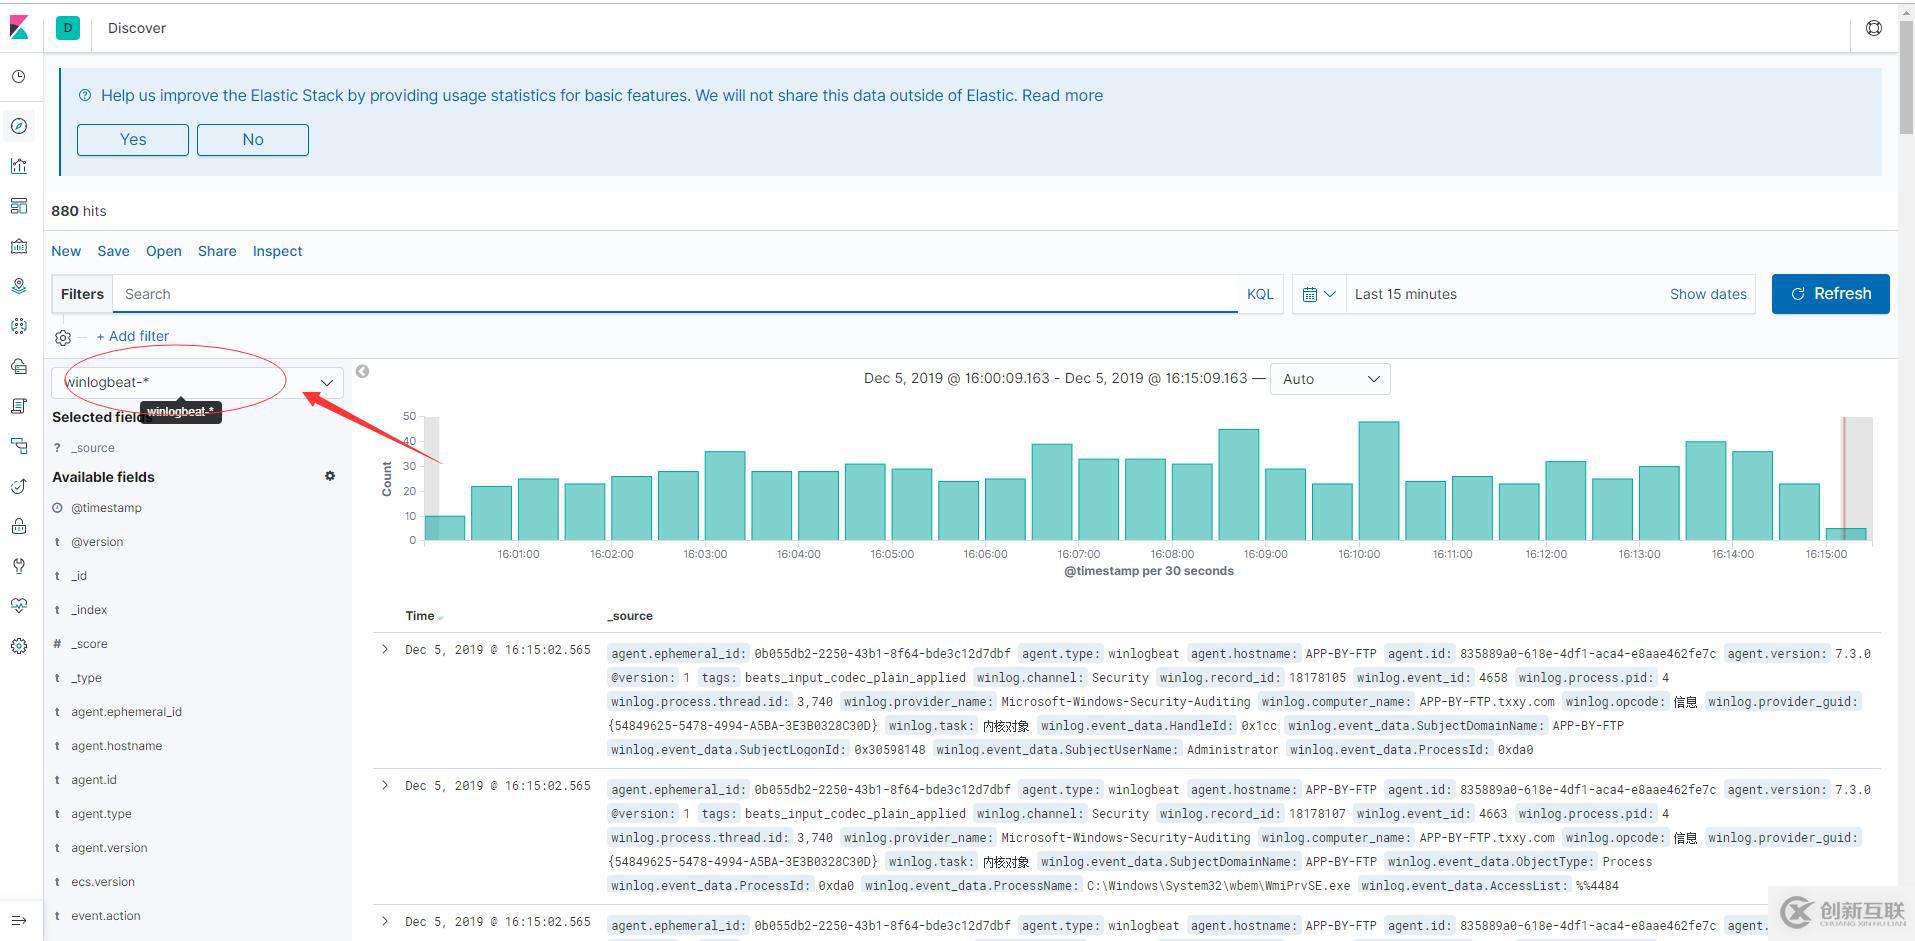The height and width of the screenshot is (941, 1915).
Task: Open the help menu icon
Action: (x=1874, y=28)
